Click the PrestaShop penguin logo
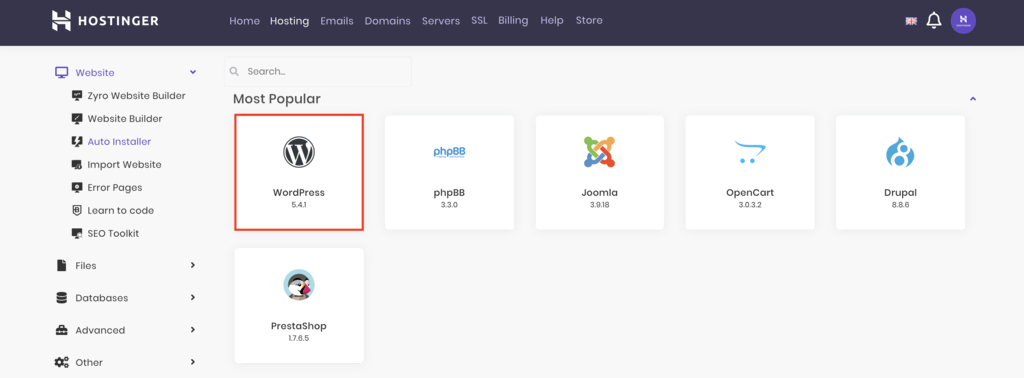Image resolution: width=1024 pixels, height=378 pixels. click(x=299, y=285)
